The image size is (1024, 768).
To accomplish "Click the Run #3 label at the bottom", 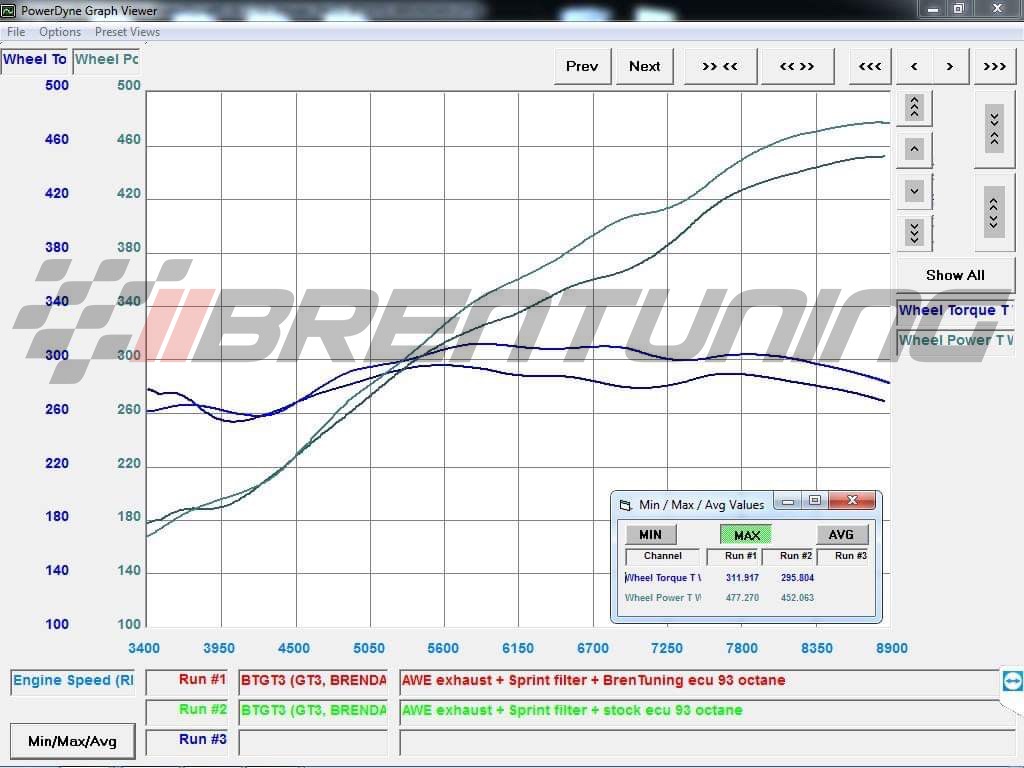I will [187, 741].
